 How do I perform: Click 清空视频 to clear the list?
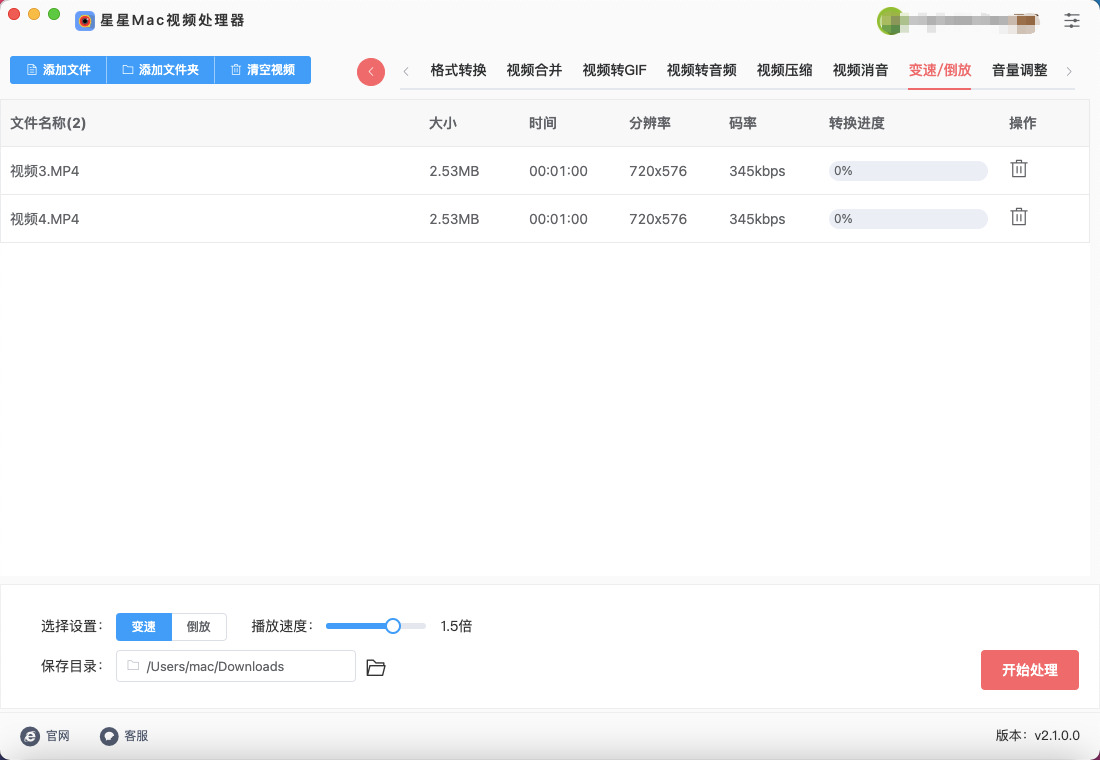(x=262, y=70)
